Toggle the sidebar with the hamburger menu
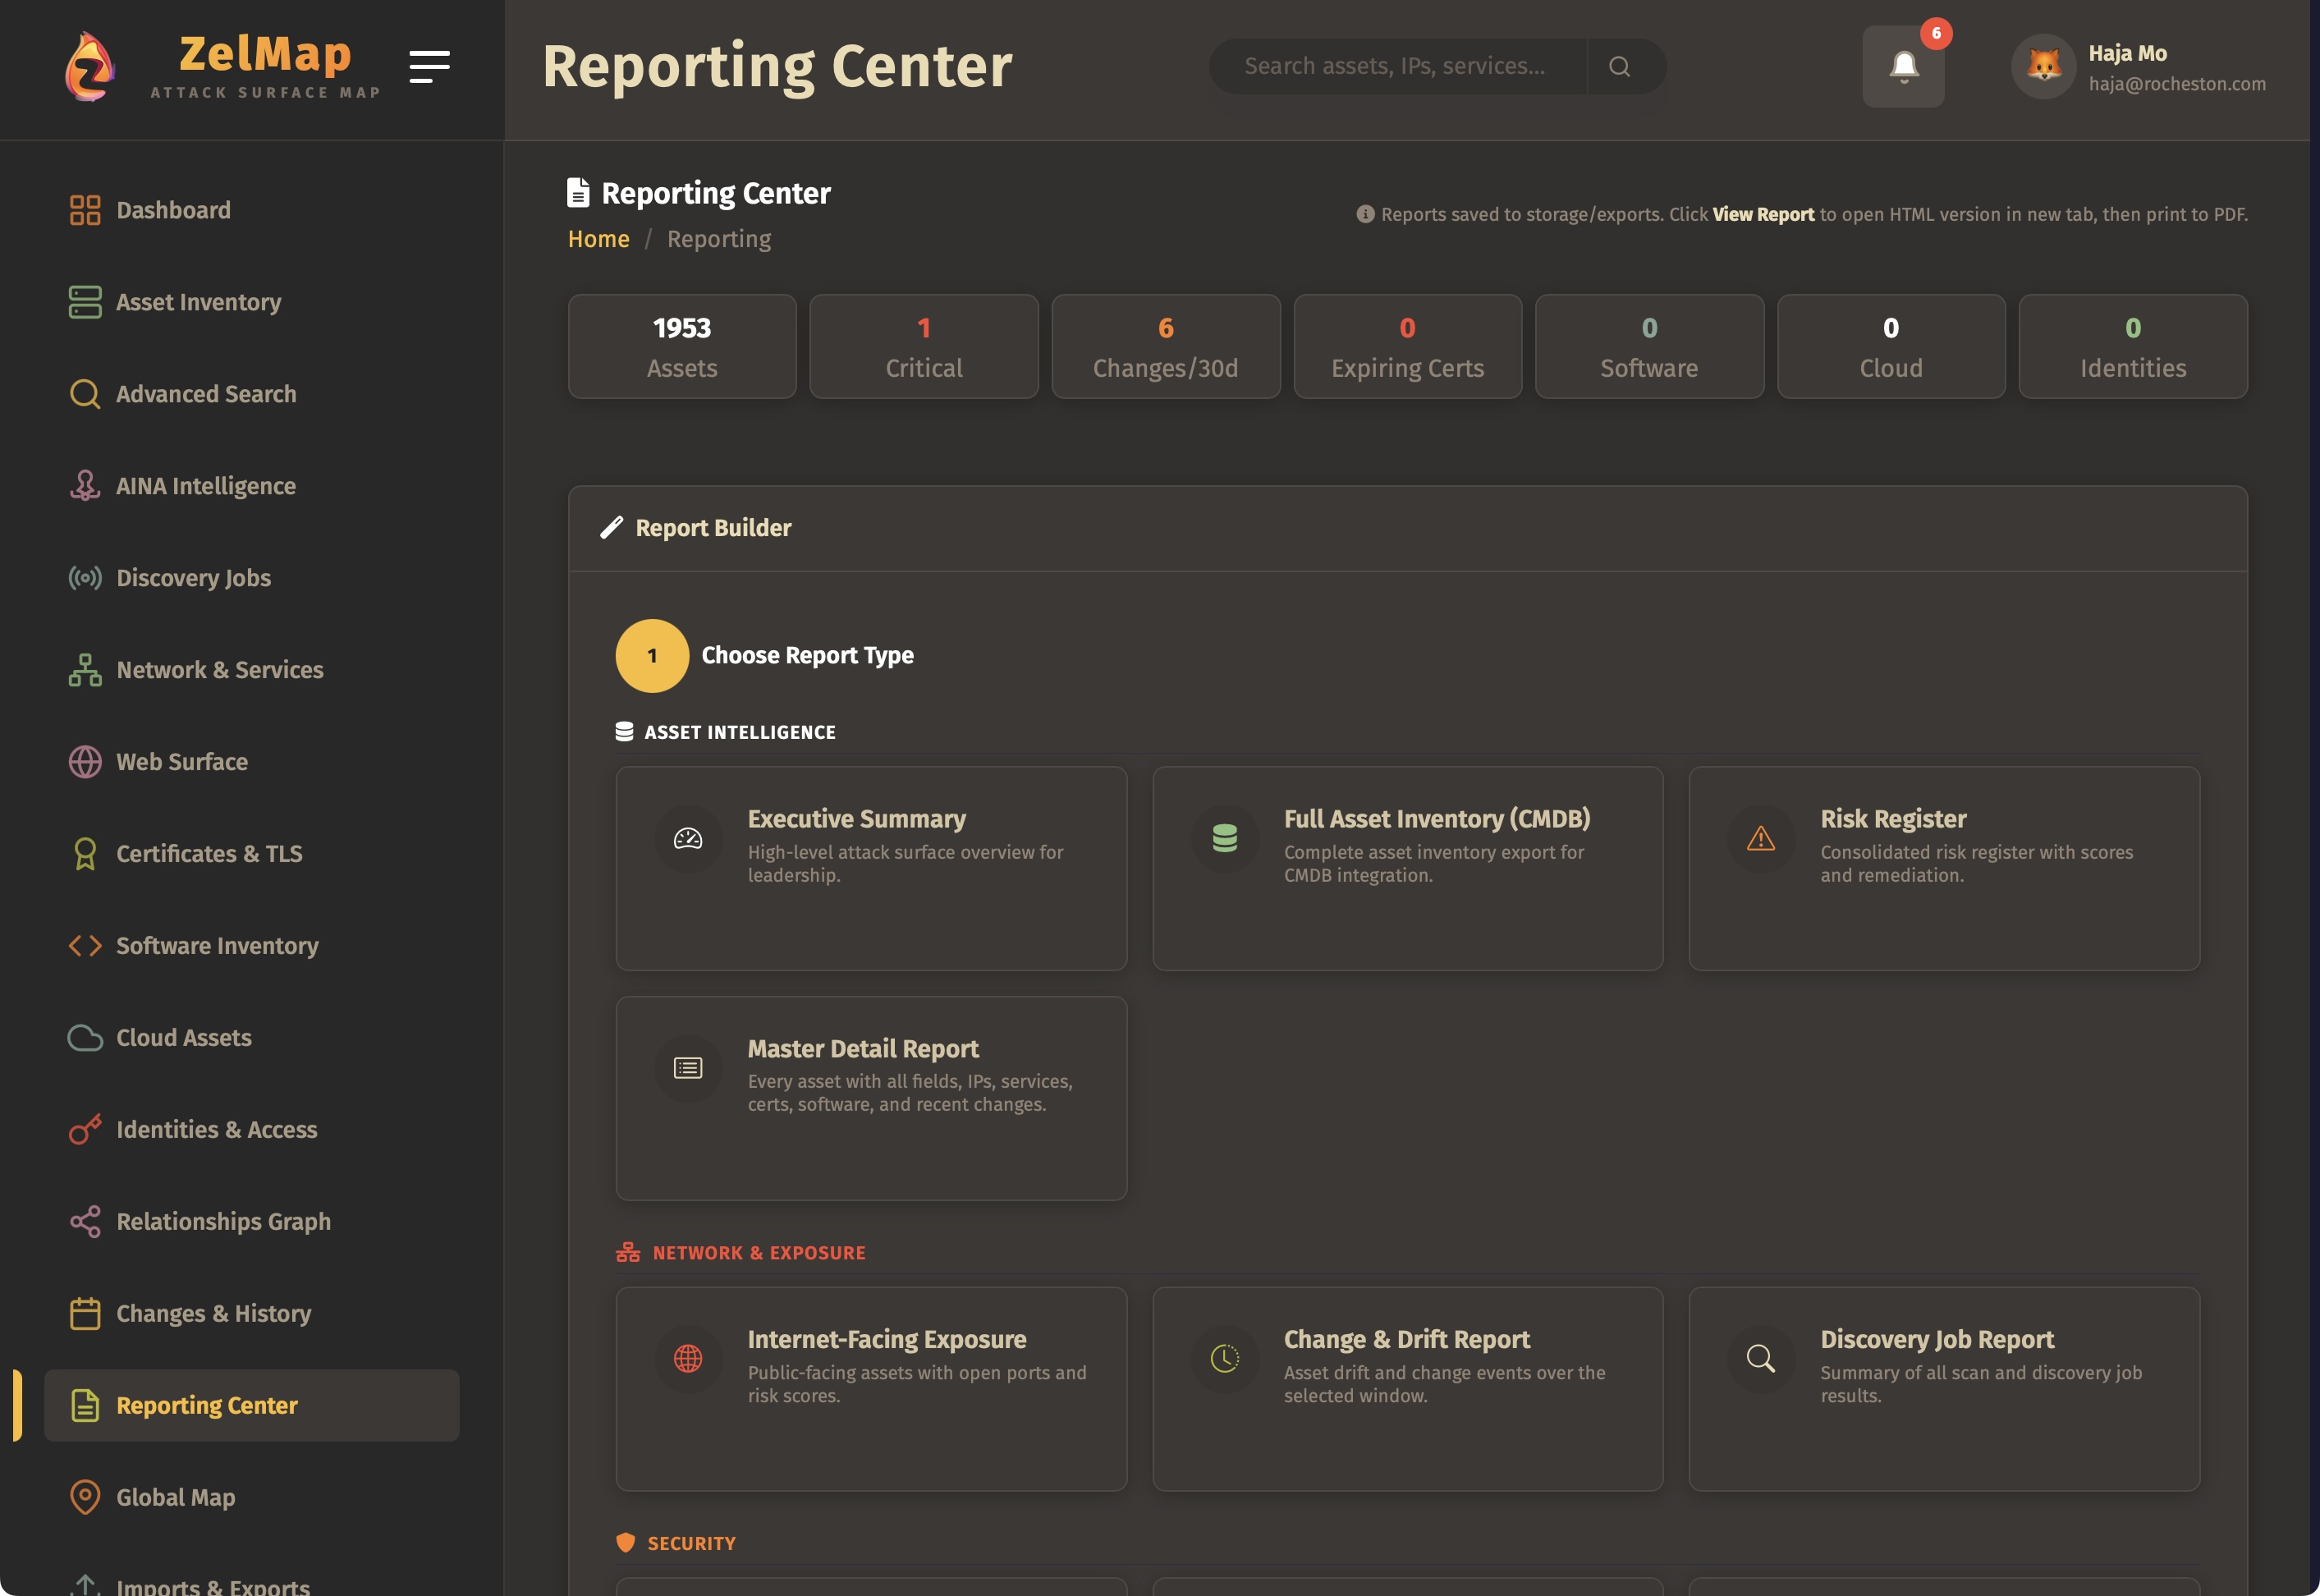This screenshot has height=1596, width=2320. (430, 67)
